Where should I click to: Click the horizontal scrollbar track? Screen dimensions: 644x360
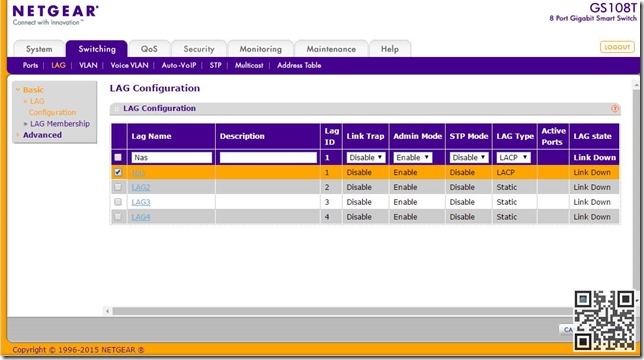click(x=341, y=311)
